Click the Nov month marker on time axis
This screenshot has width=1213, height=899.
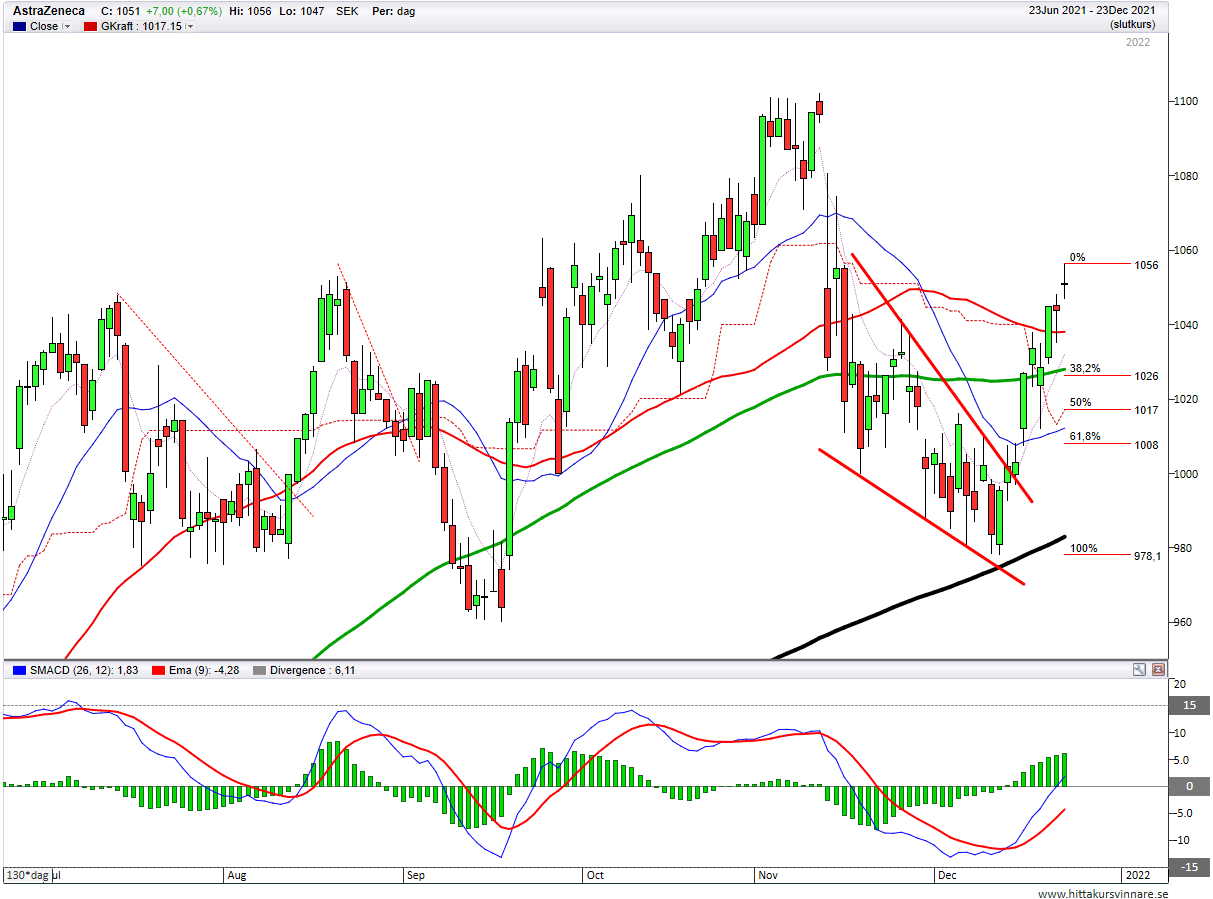point(768,874)
